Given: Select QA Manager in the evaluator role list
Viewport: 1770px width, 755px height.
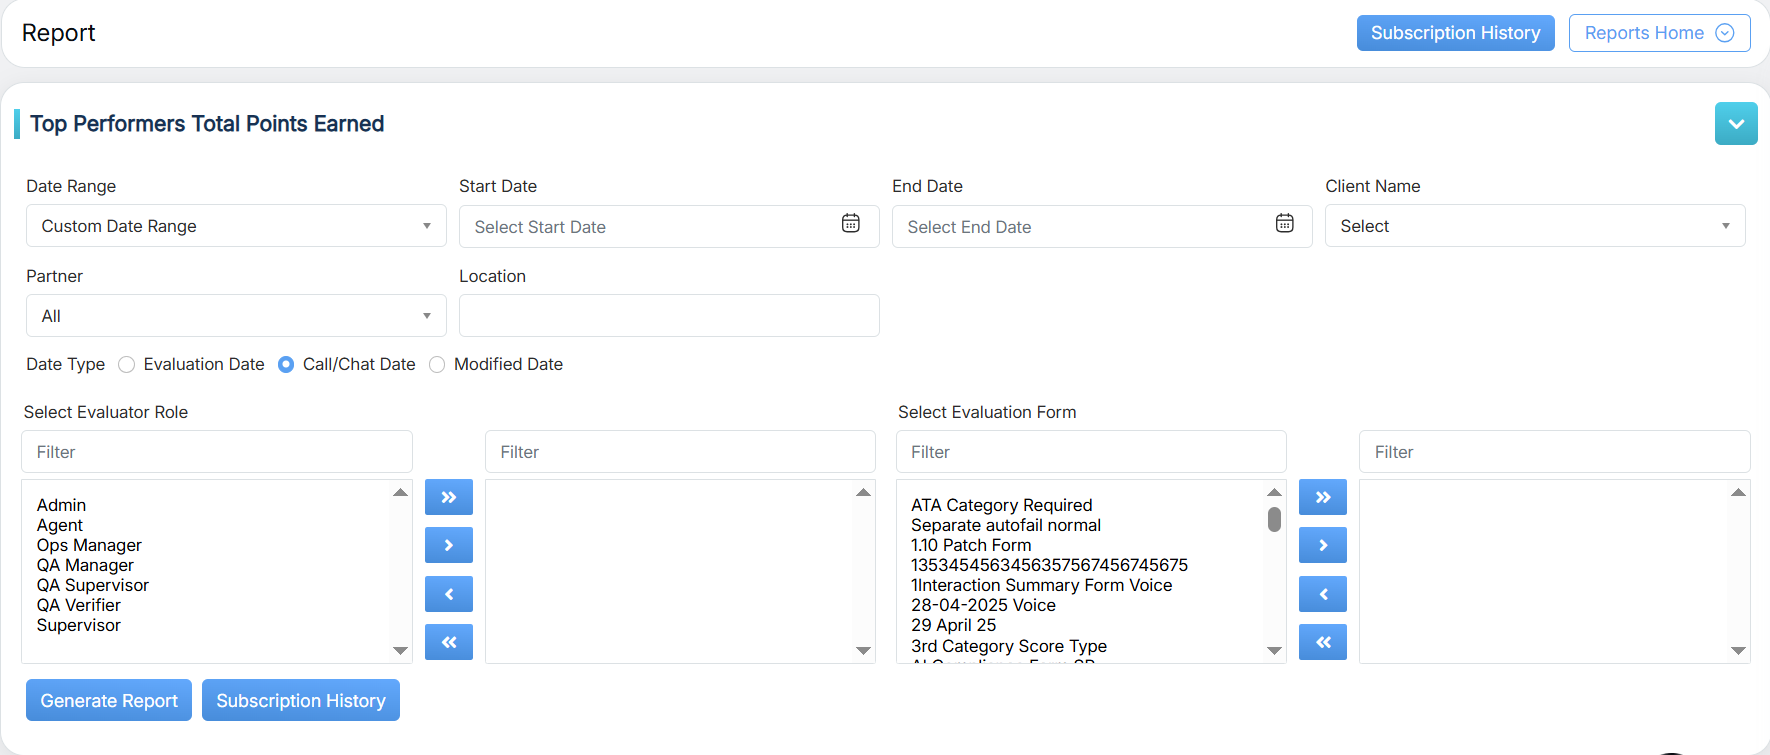Looking at the screenshot, I should click(85, 565).
